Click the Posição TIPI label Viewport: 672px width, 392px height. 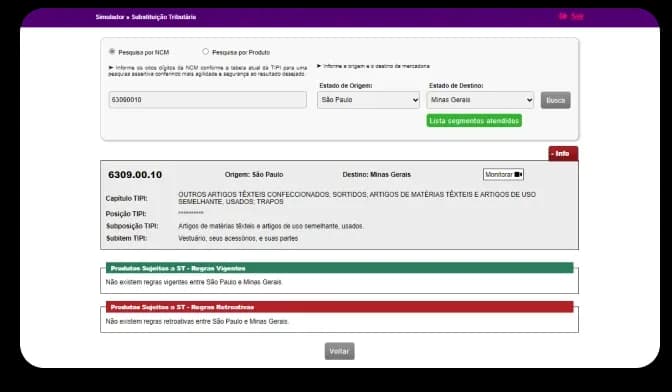(x=126, y=214)
